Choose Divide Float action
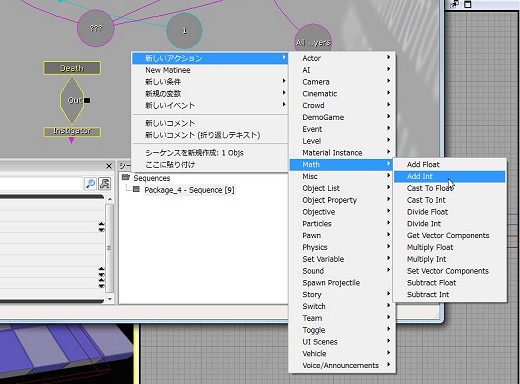 coord(450,212)
